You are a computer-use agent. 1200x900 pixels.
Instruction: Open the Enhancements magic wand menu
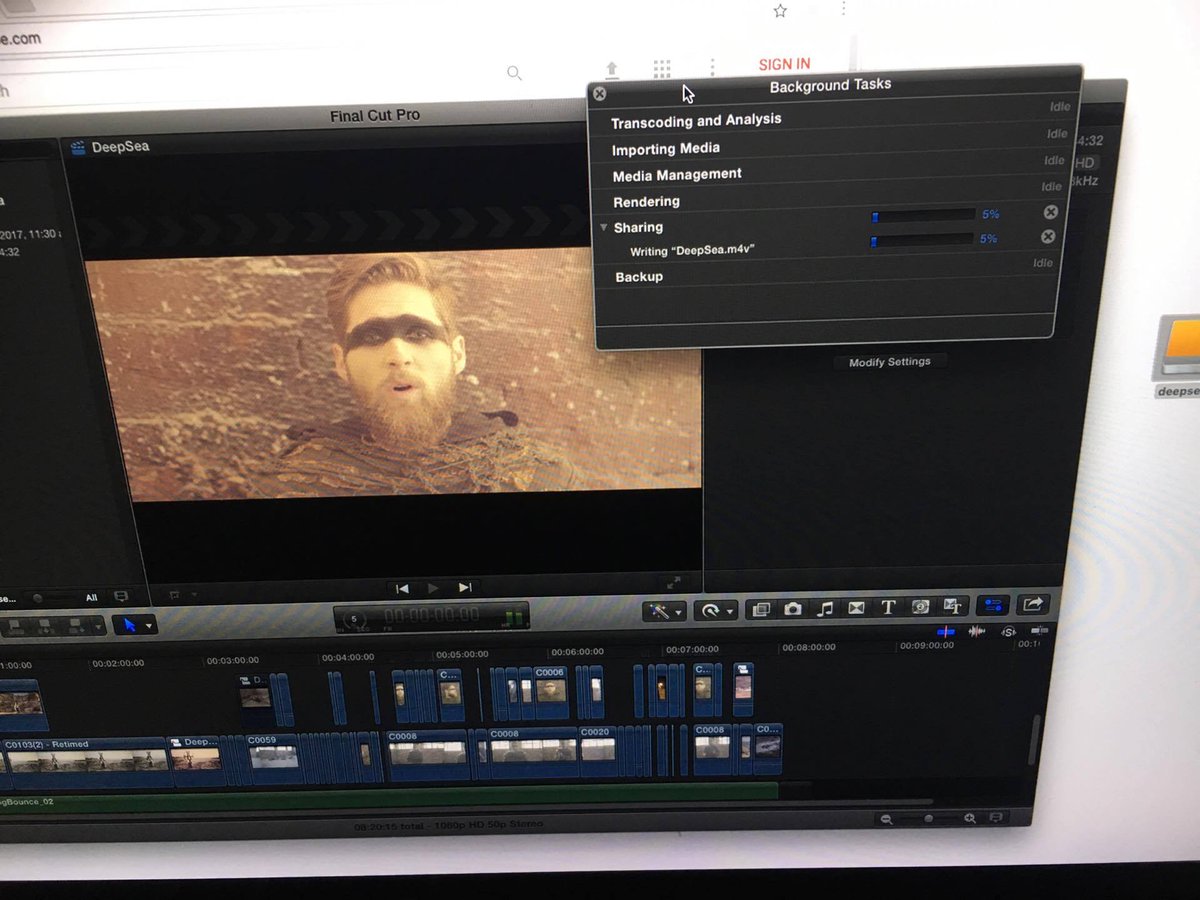(663, 610)
